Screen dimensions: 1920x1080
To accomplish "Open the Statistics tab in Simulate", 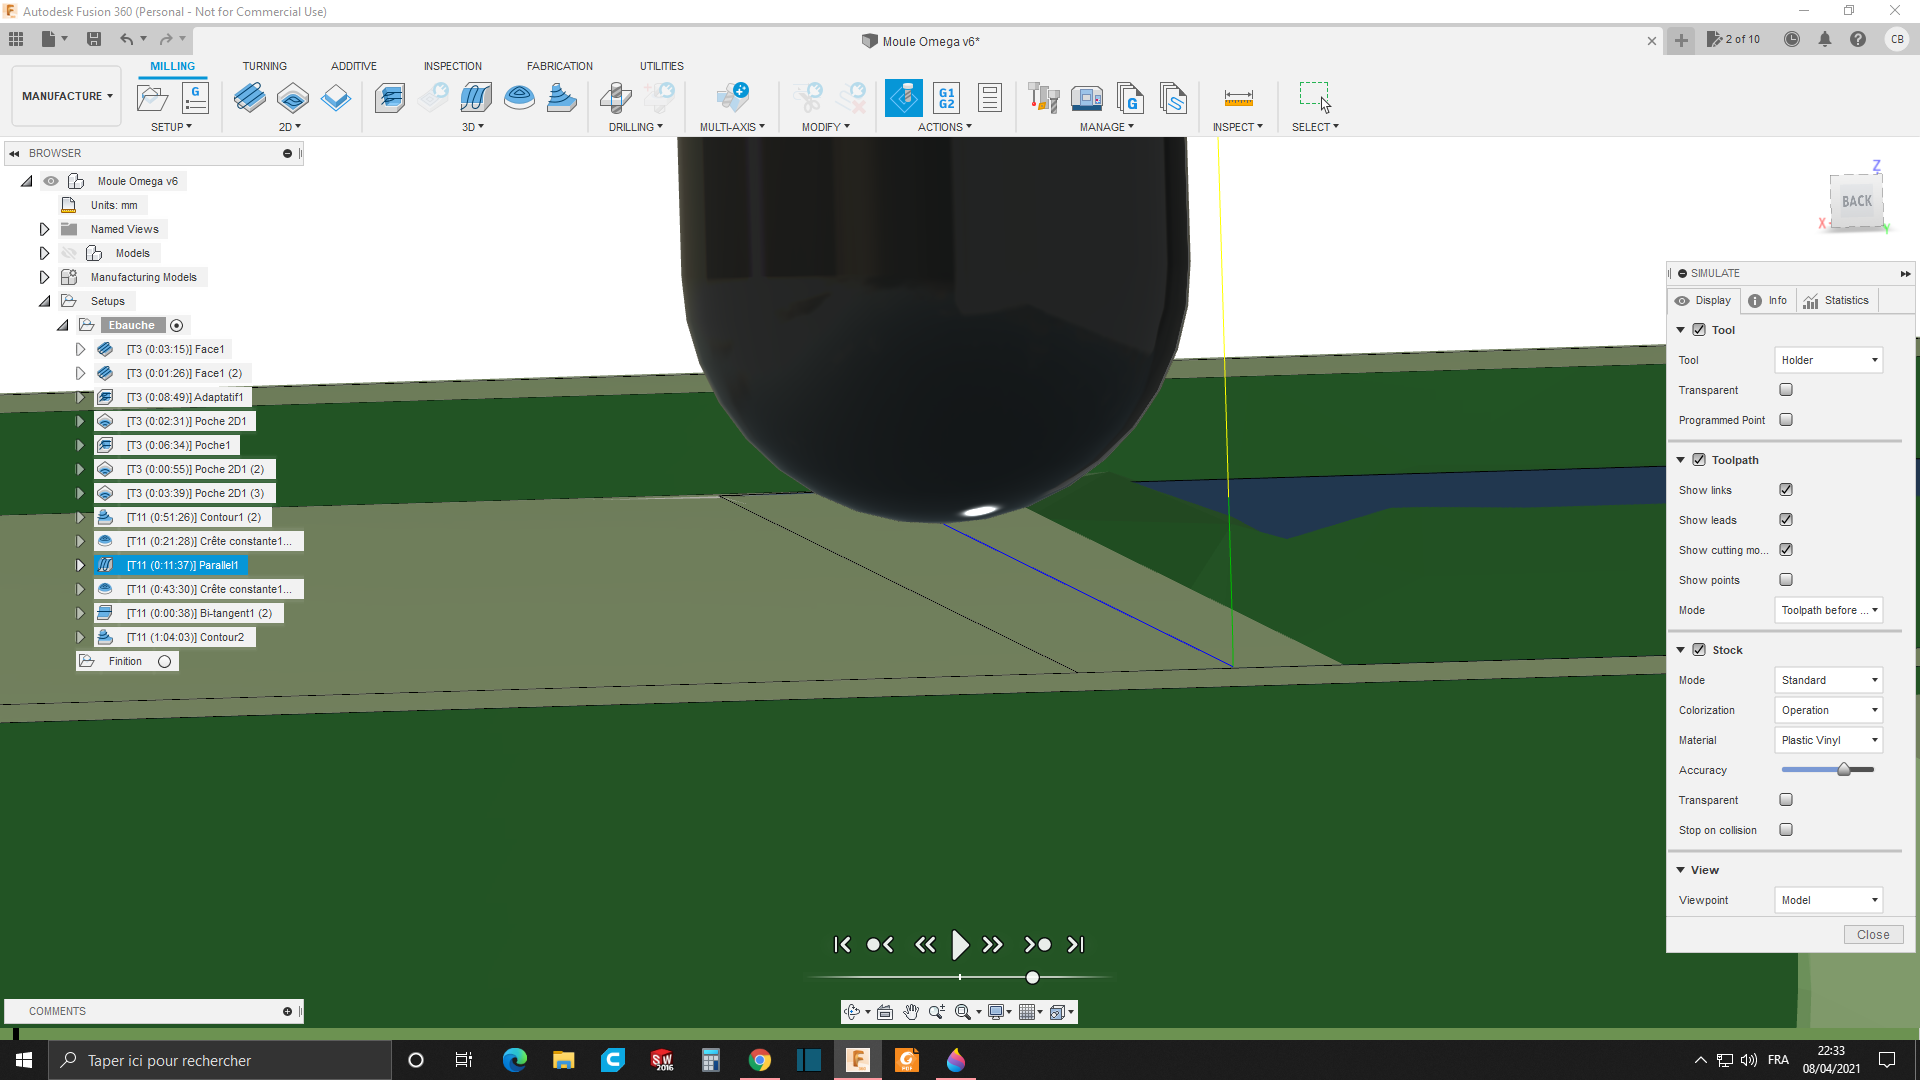I will [x=1836, y=300].
